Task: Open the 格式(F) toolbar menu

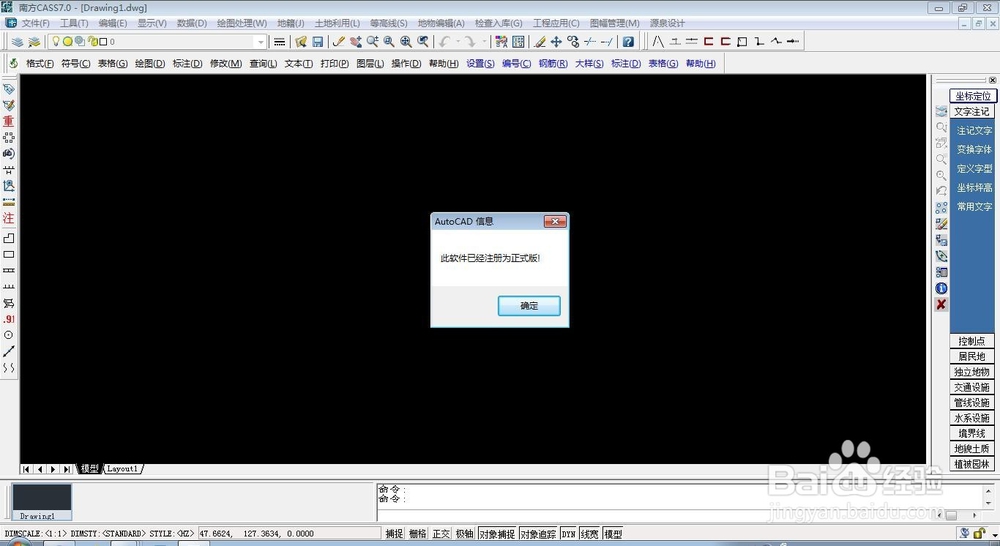Action: pos(40,63)
